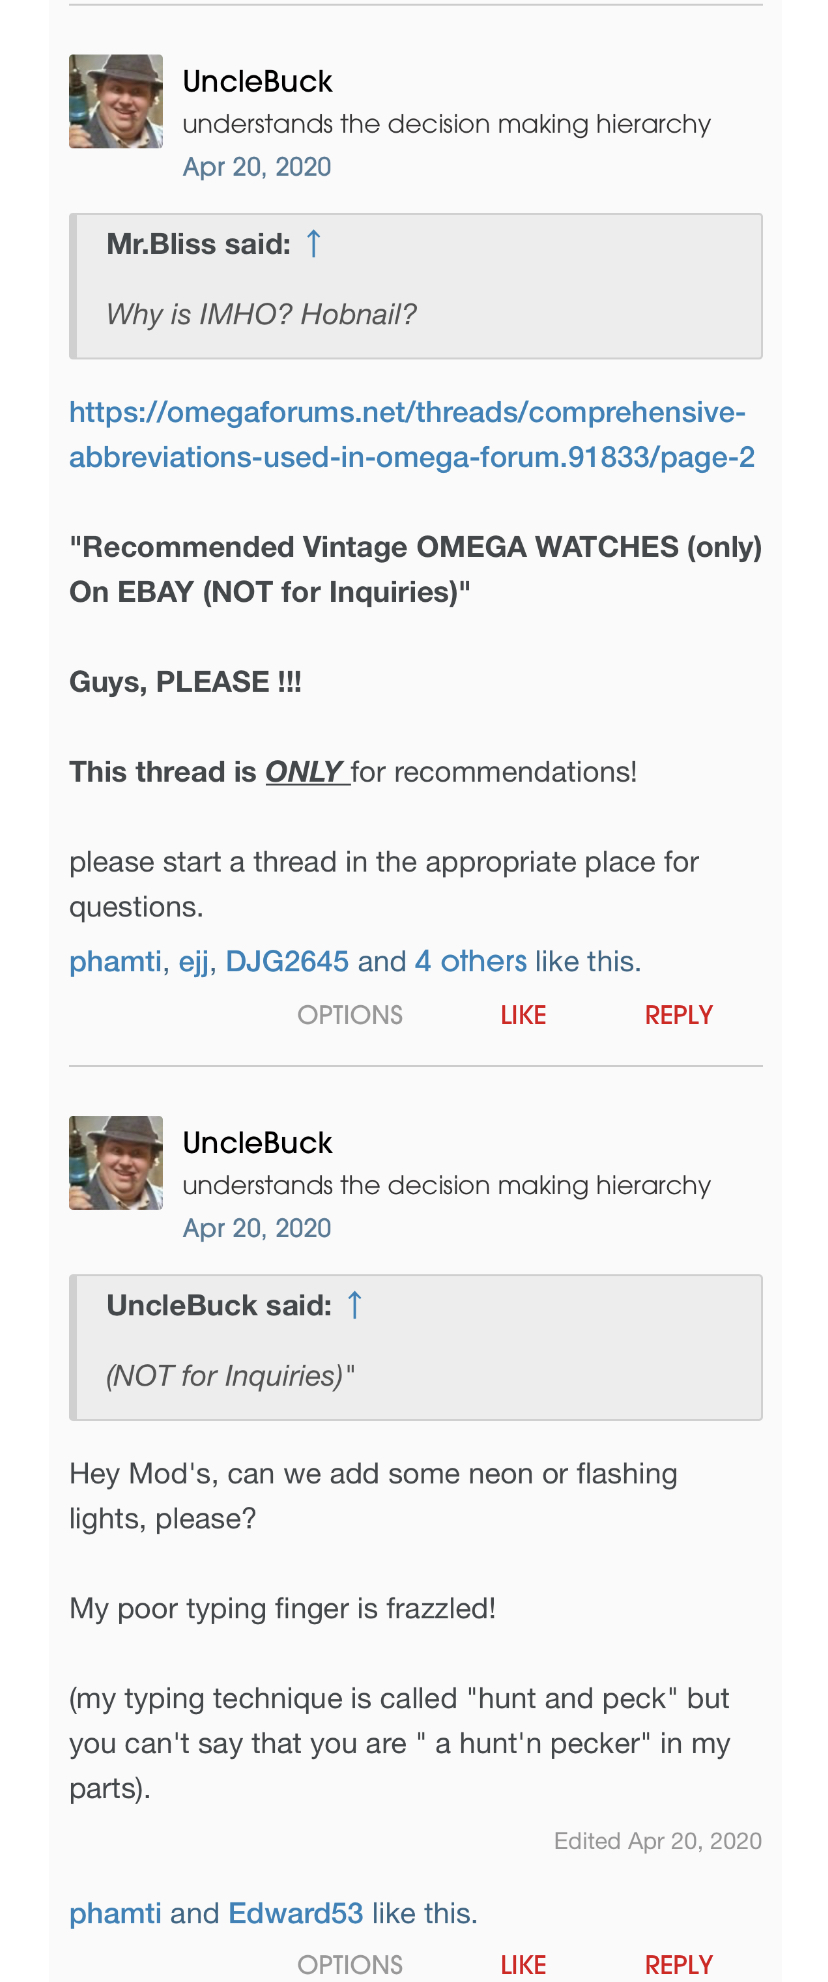View the '4 others' who liked the post
The image size is (828, 1982).
[470, 961]
